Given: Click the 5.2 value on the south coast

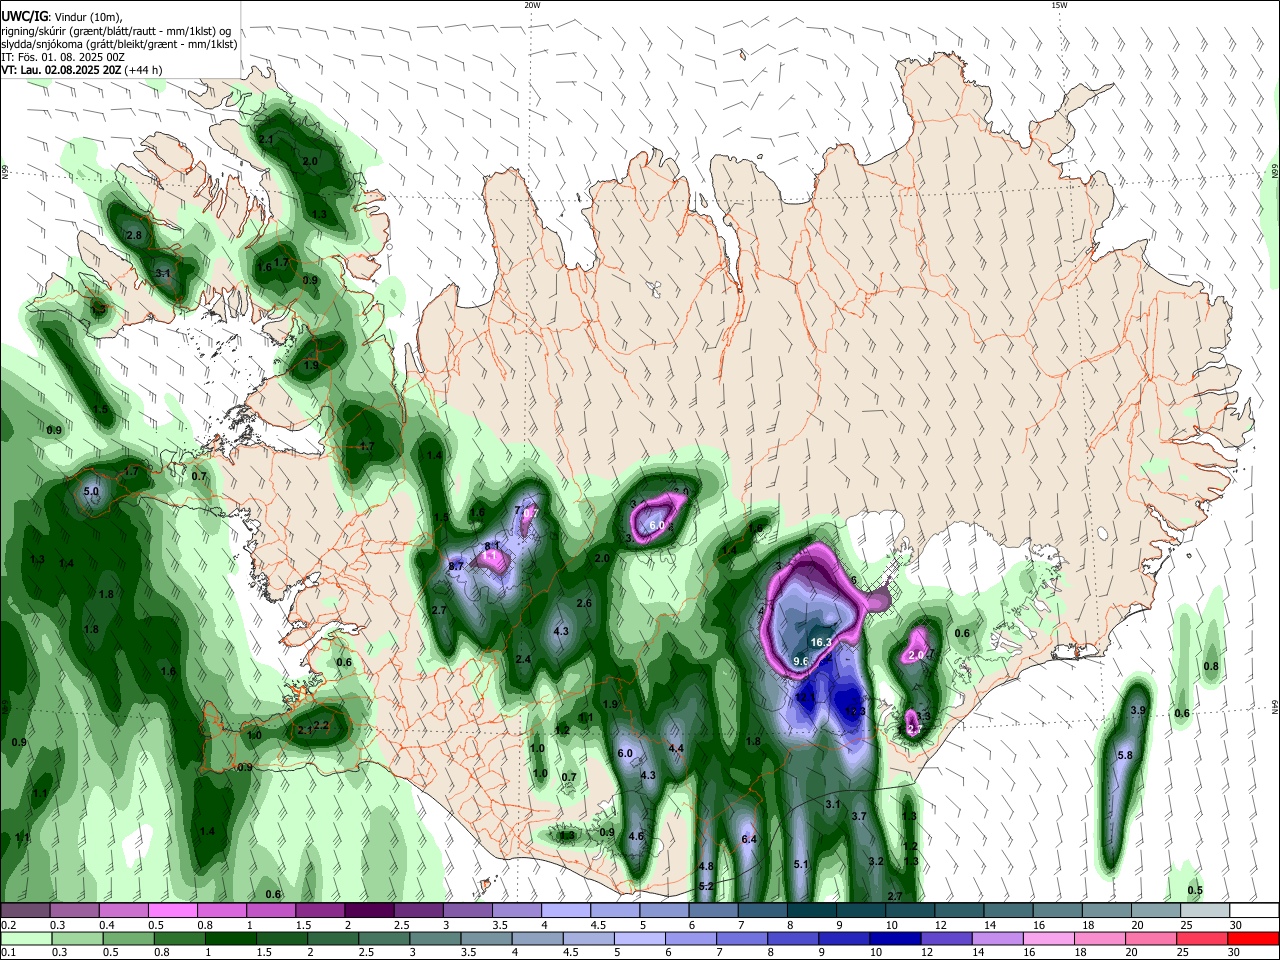Looking at the screenshot, I should 706,886.
